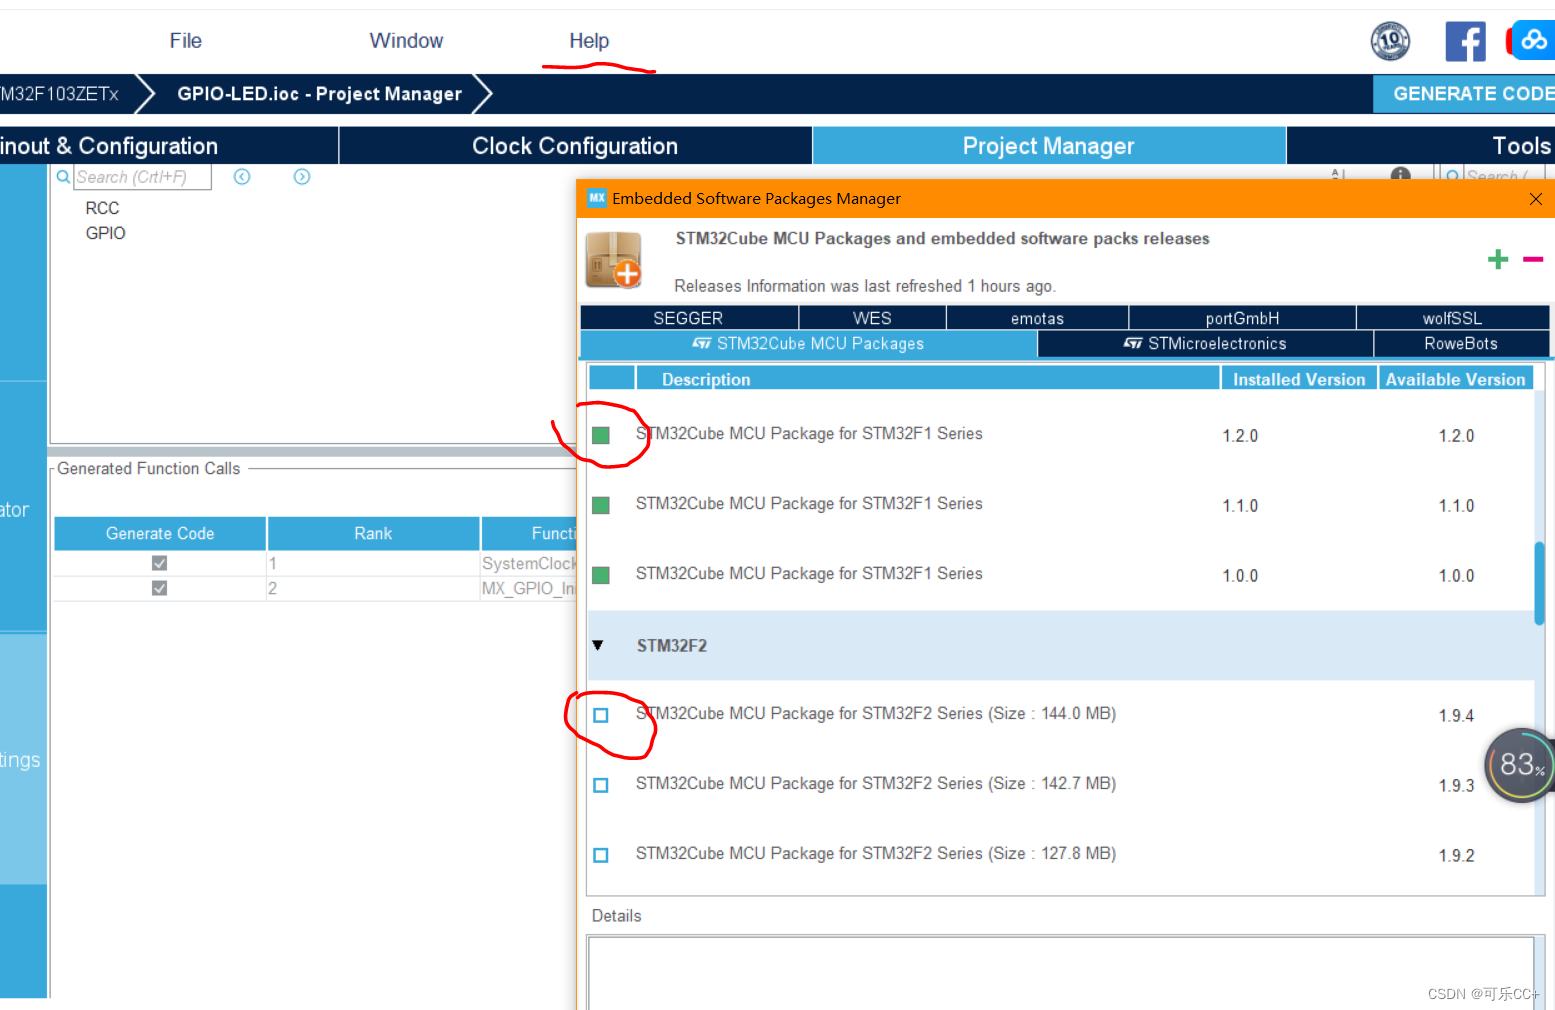This screenshot has width=1555, height=1010.
Task: Select the STM32Cube MCU Packages tab
Action: (x=808, y=344)
